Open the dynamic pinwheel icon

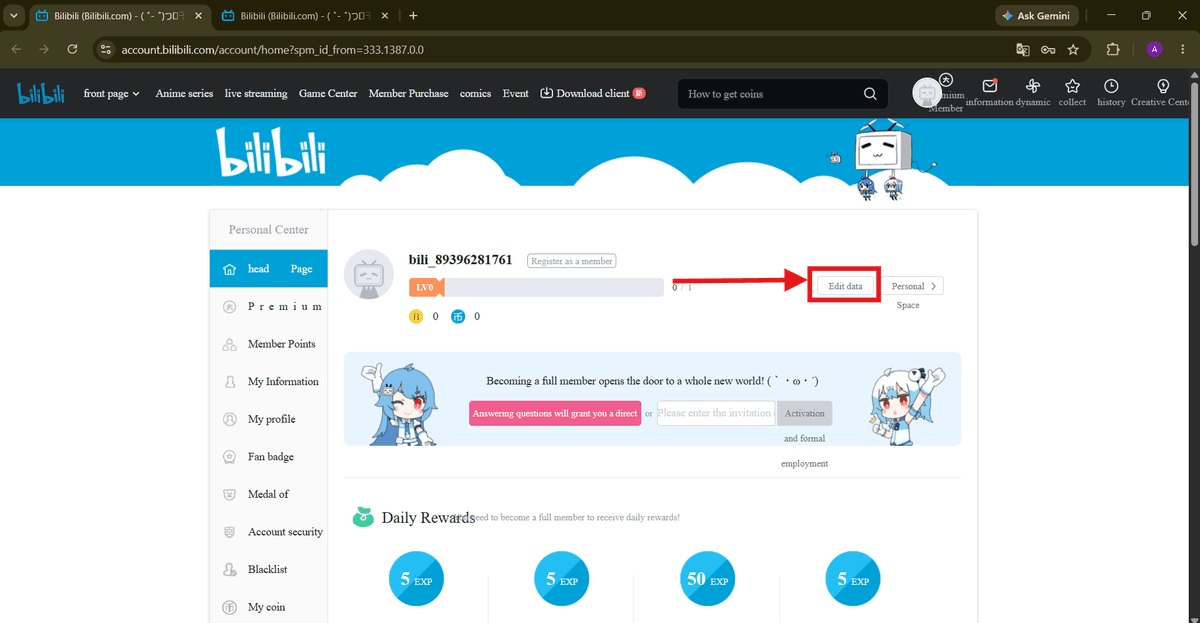(x=1033, y=86)
